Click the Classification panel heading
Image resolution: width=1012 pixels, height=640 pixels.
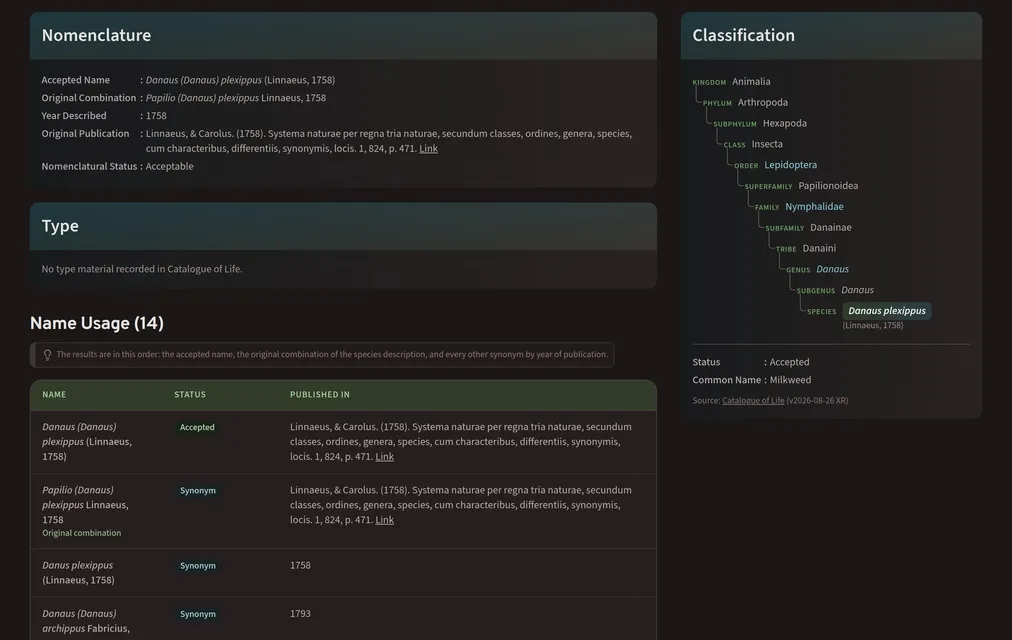(x=744, y=35)
